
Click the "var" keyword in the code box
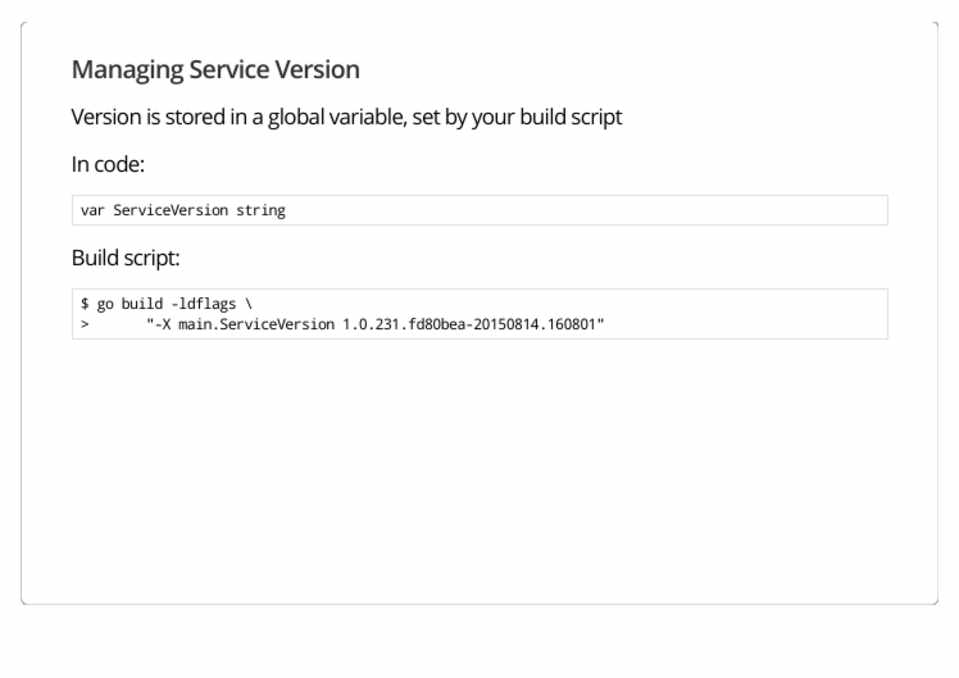point(92,210)
